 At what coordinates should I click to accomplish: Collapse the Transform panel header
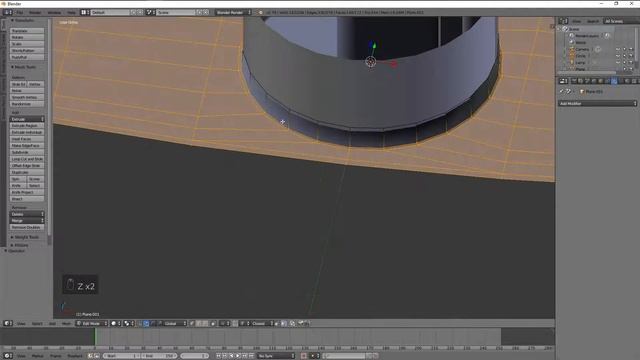point(23,20)
